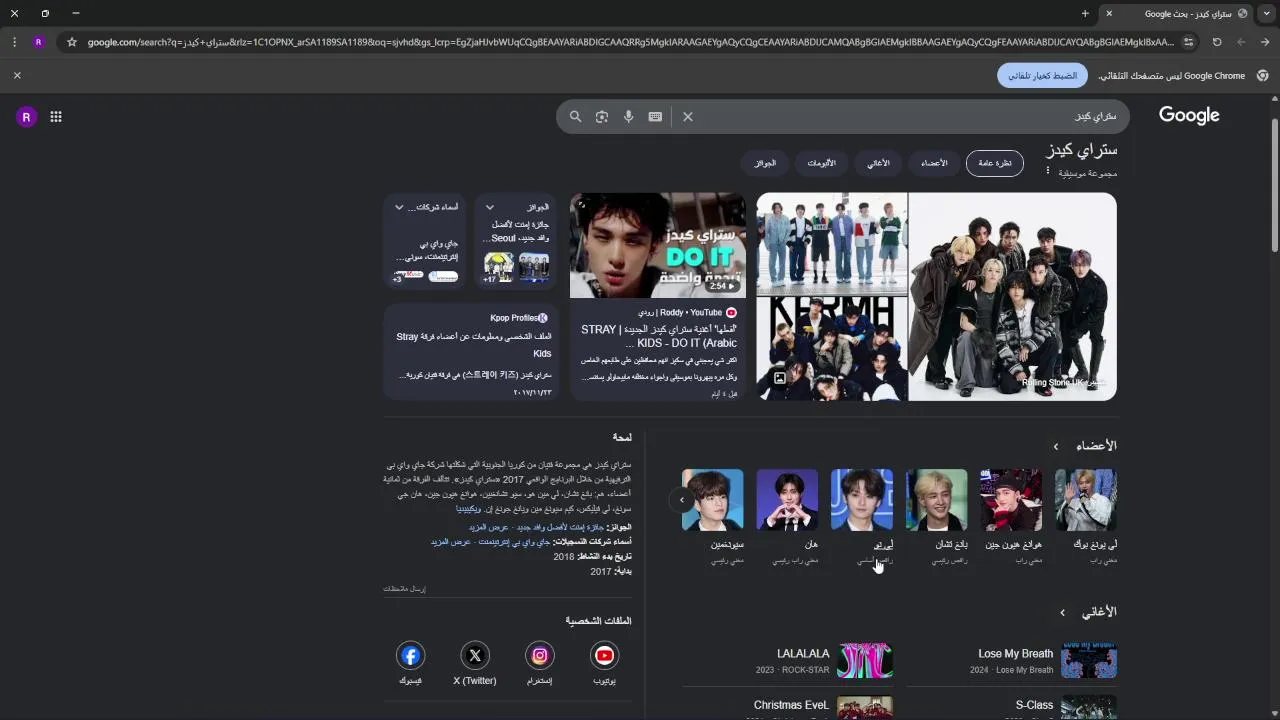Viewport: 1280px width, 720px height.
Task: Open the Christmas EveL song
Action: tap(788, 707)
